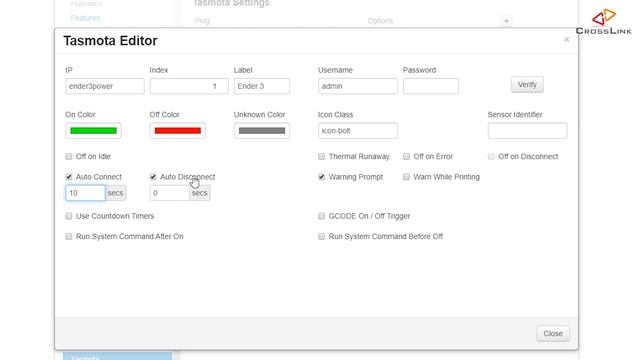The image size is (640, 360).
Task: Click the Username field containing admin
Action: coord(358,86)
